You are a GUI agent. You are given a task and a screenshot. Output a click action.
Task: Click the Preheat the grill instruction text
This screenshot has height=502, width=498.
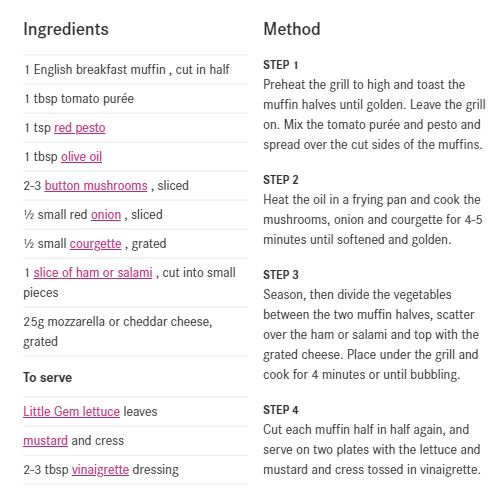(x=374, y=114)
